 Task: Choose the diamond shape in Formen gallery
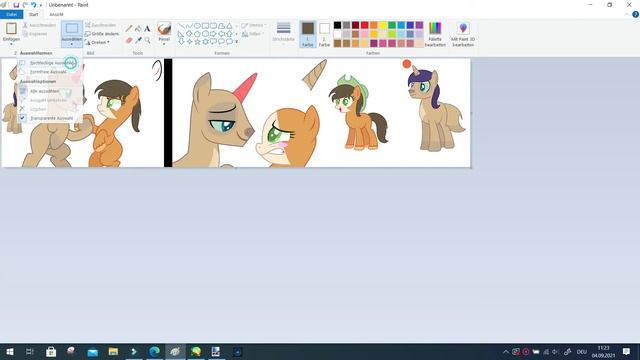coord(189,34)
